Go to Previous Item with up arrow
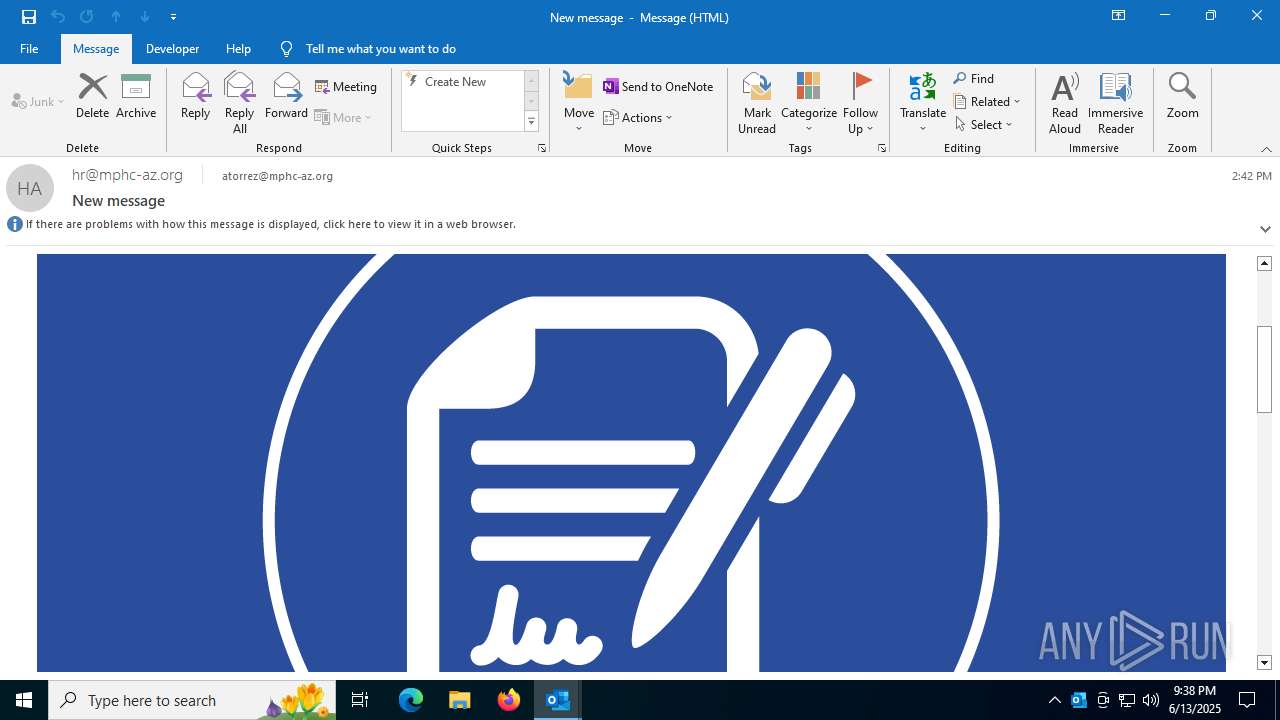The image size is (1280, 720). tap(116, 17)
